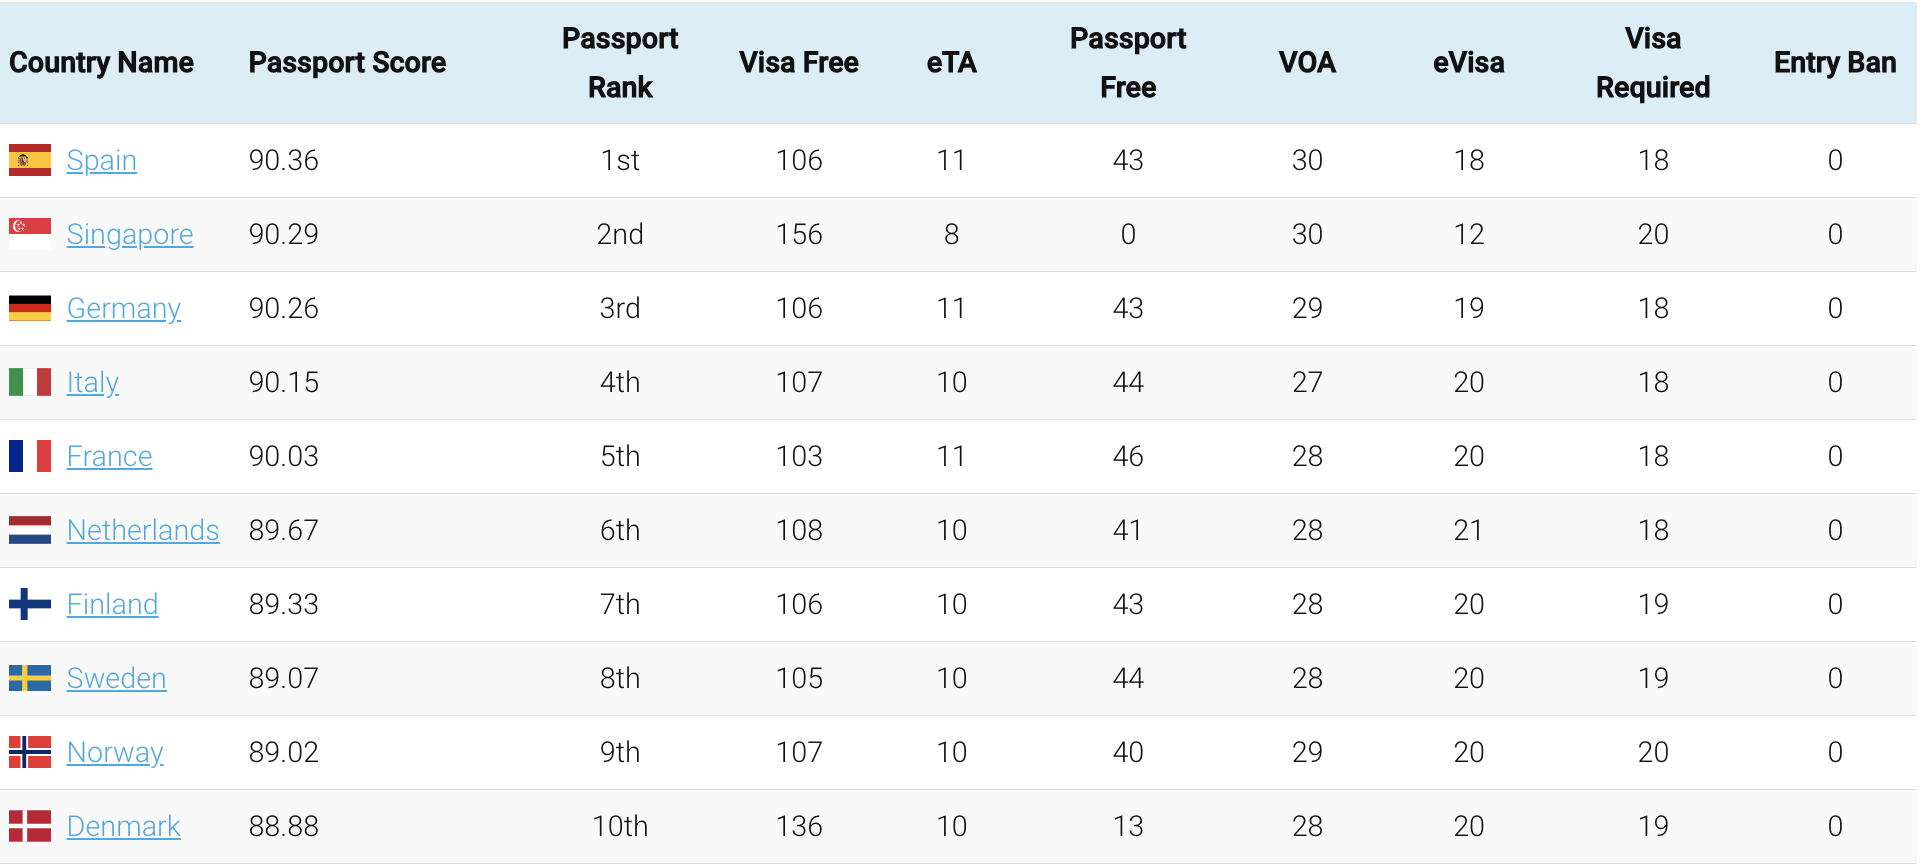Follow the Denmark link

124,826
